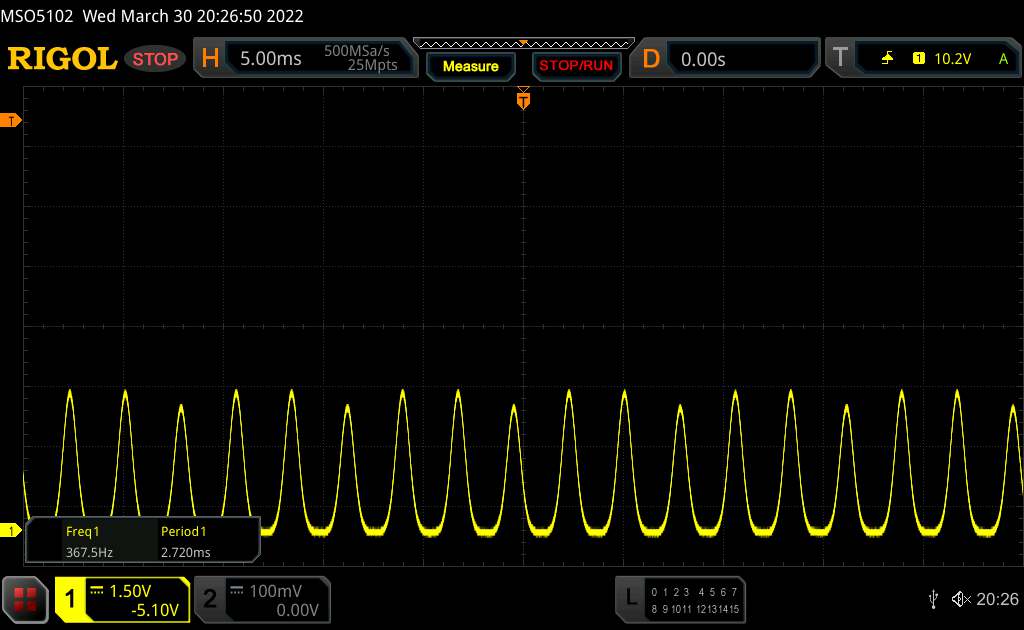The image size is (1024, 630).
Task: Click the RIGOL logo
Action: 62,58
